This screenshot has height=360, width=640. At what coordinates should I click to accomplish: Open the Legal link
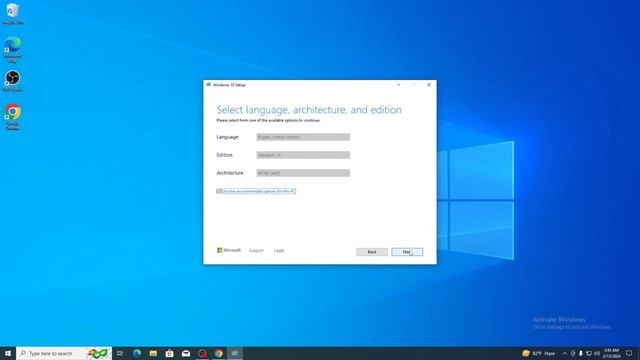(279, 251)
